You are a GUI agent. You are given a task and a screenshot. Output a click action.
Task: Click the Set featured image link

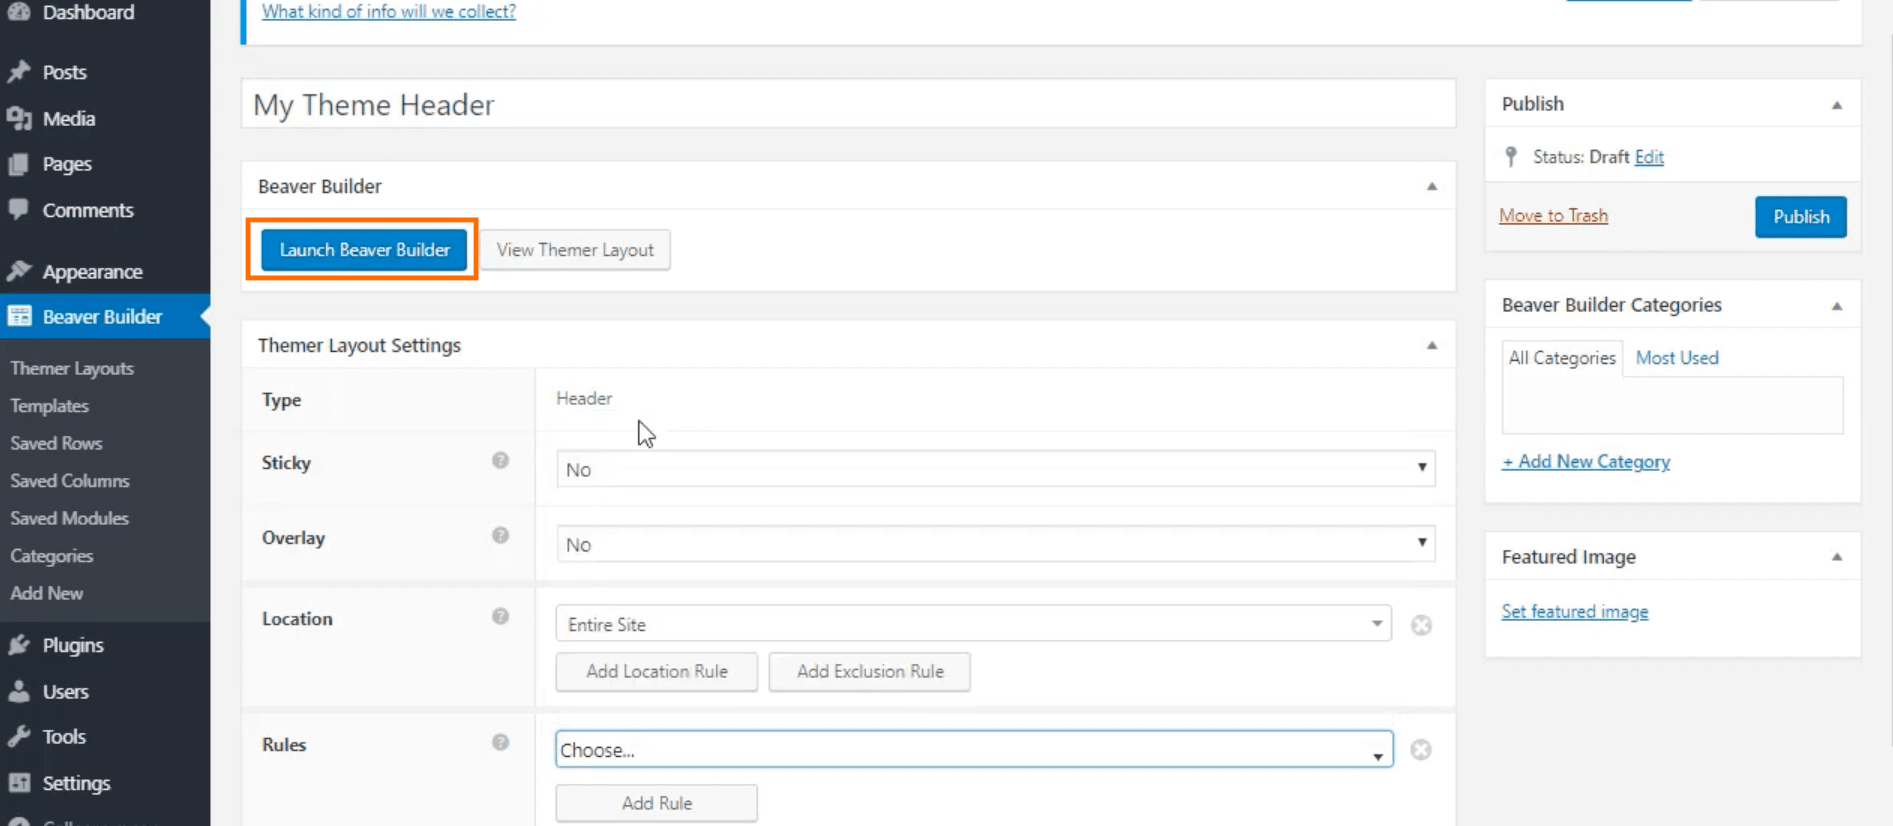(1575, 612)
